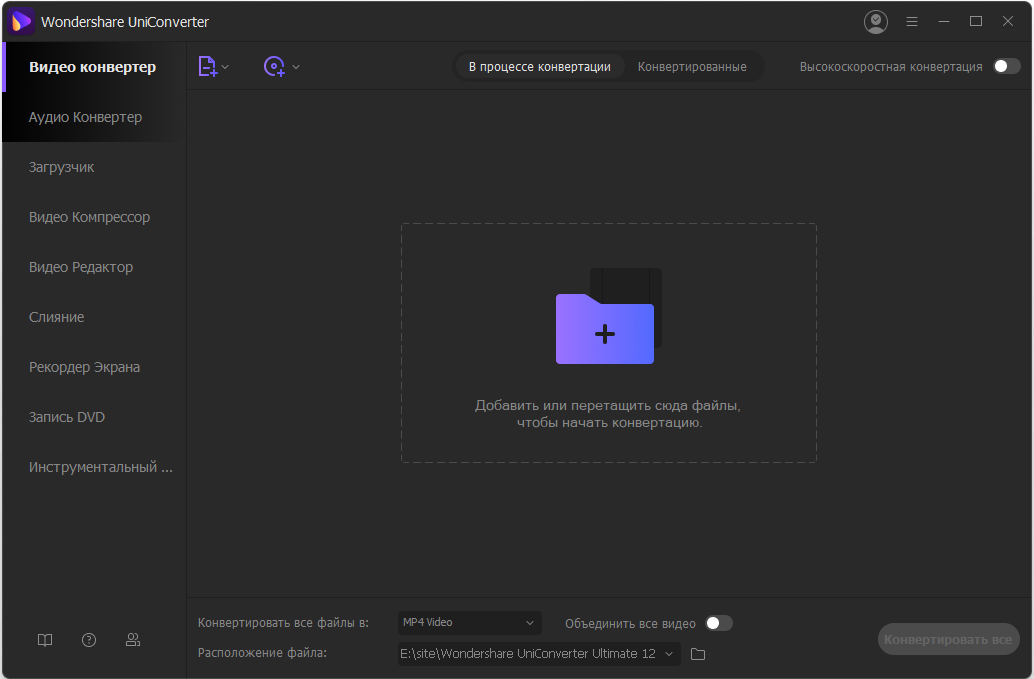Screen dimensions: 1034x679
Task: Open the MP4 Video format dropdown
Action: (x=470, y=623)
